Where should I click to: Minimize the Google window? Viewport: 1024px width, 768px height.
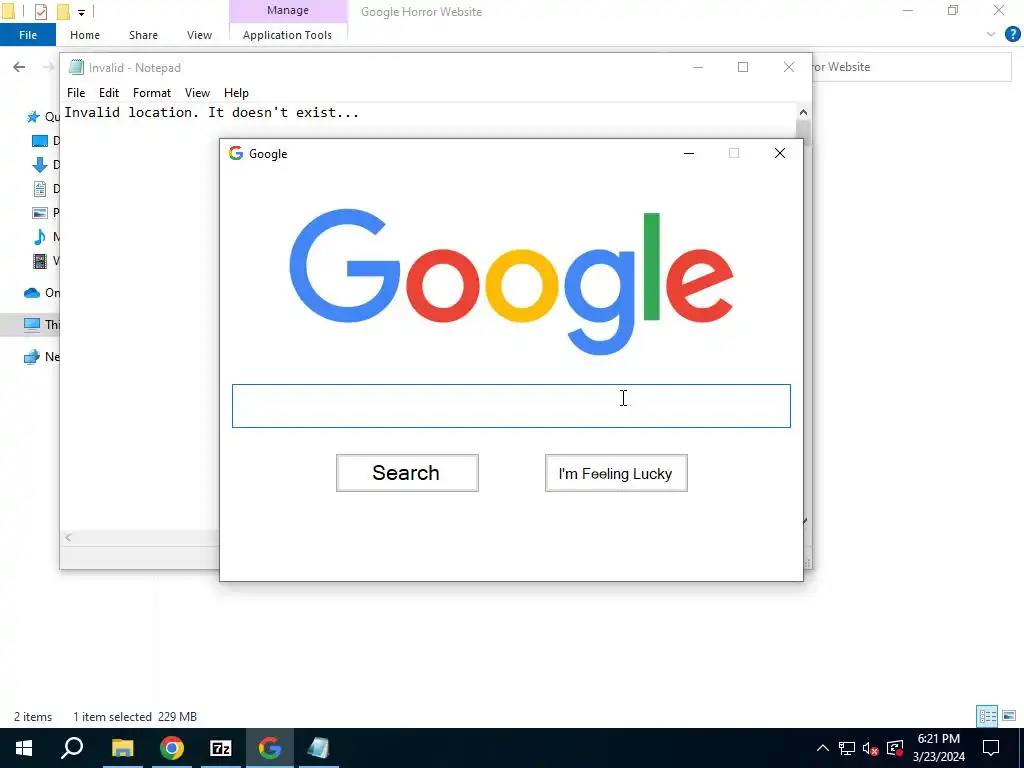[x=688, y=153]
